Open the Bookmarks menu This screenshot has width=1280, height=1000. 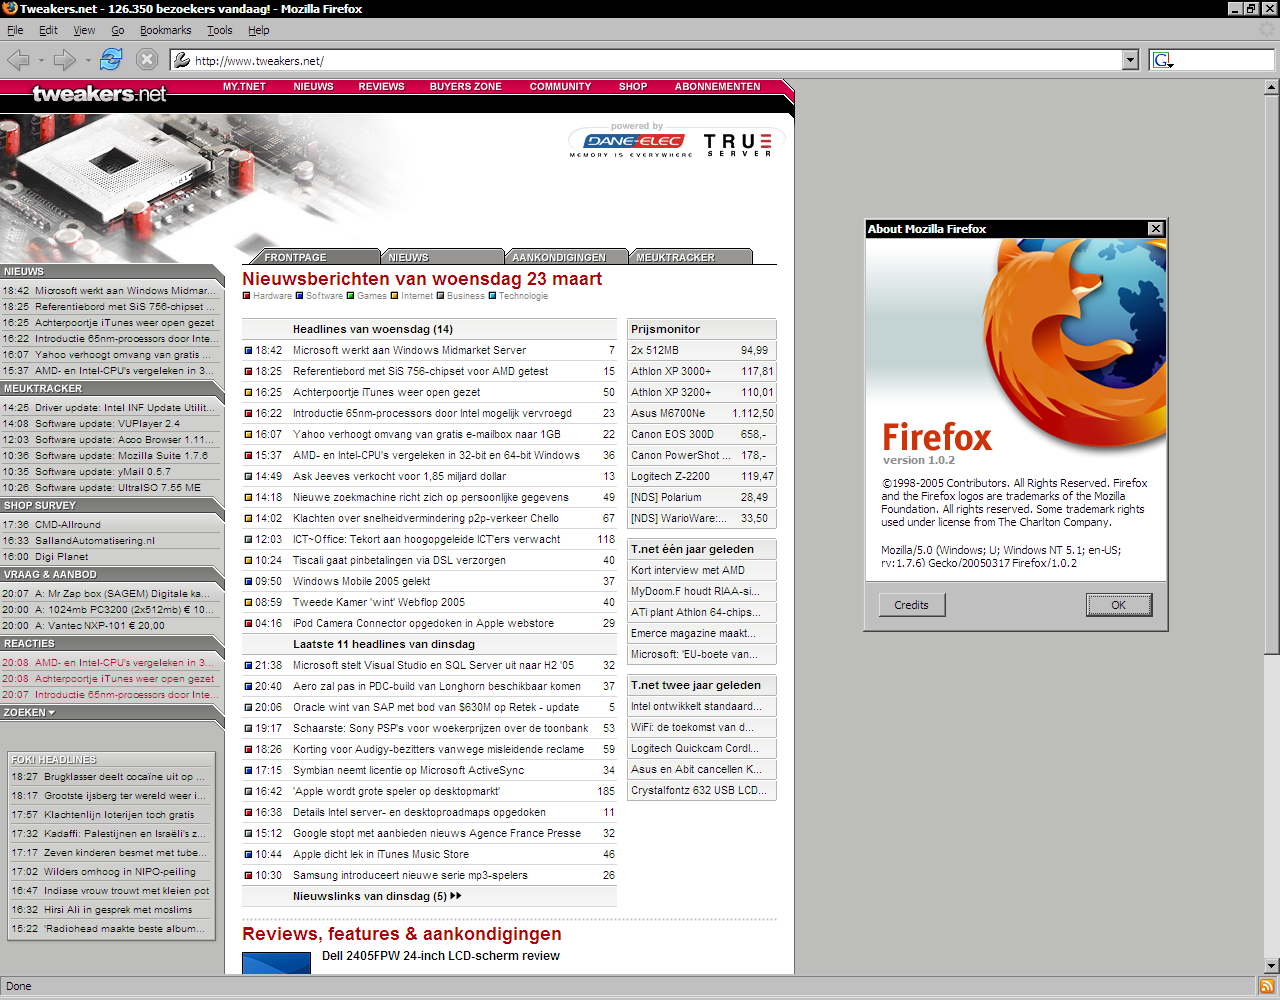coord(165,30)
